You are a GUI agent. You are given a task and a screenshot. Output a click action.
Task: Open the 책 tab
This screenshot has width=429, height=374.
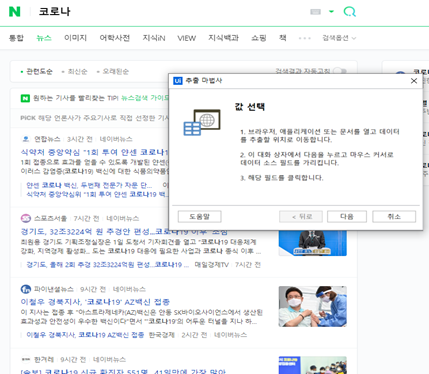click(283, 38)
